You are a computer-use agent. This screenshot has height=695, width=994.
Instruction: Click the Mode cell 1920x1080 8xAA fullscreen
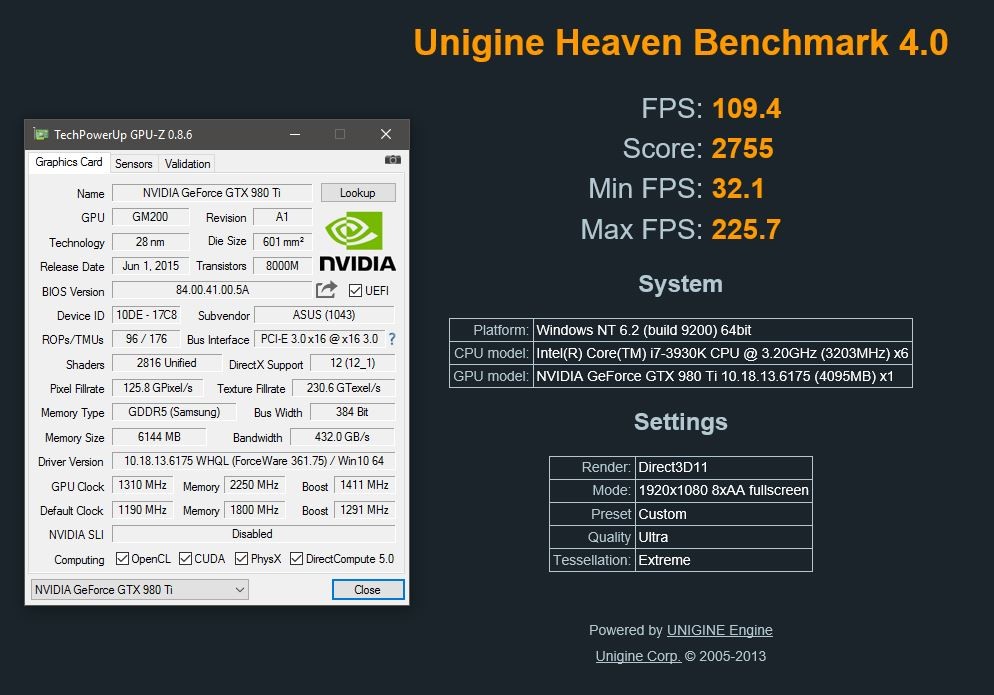coord(724,490)
